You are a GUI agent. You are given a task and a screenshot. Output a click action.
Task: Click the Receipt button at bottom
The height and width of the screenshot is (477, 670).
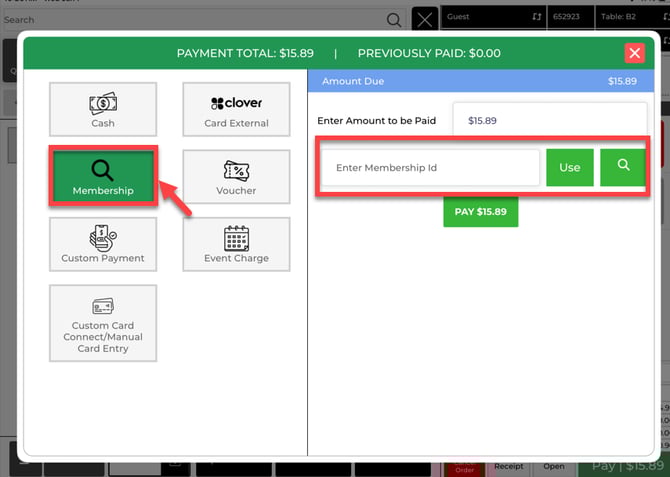click(x=508, y=466)
